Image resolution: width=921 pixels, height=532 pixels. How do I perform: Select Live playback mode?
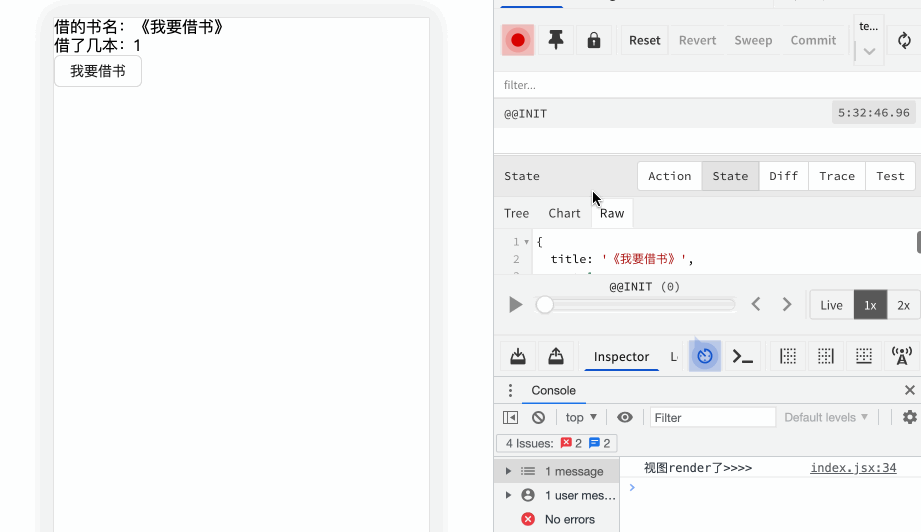point(831,305)
